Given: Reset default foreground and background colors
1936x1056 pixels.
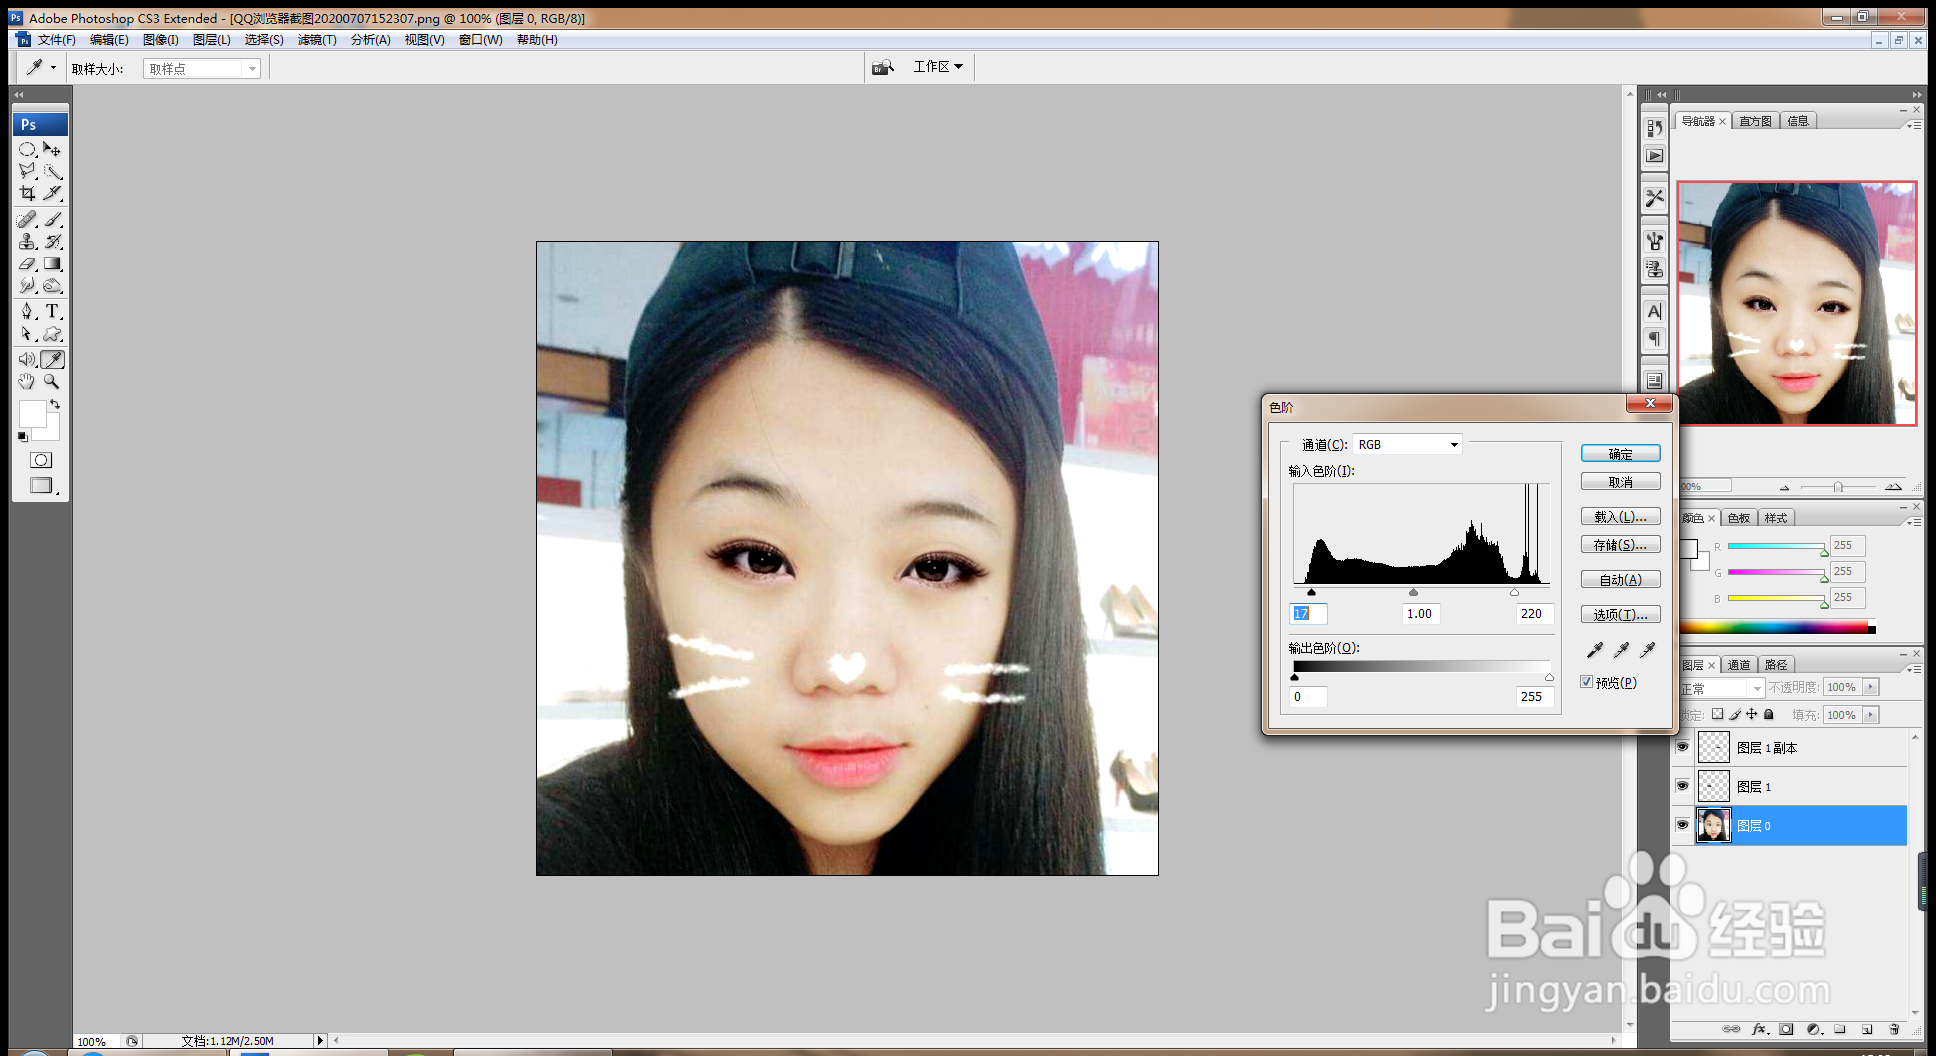Looking at the screenshot, I should [23, 437].
